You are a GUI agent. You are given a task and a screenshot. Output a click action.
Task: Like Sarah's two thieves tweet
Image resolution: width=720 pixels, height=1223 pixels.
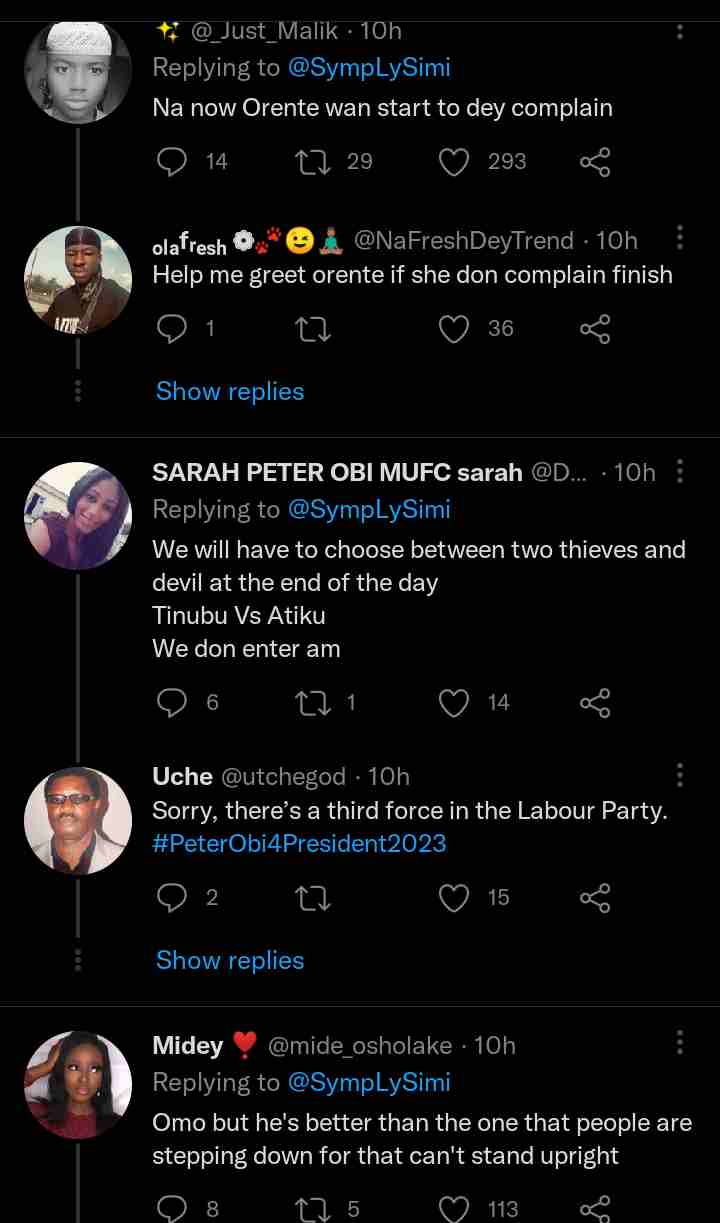point(455,703)
